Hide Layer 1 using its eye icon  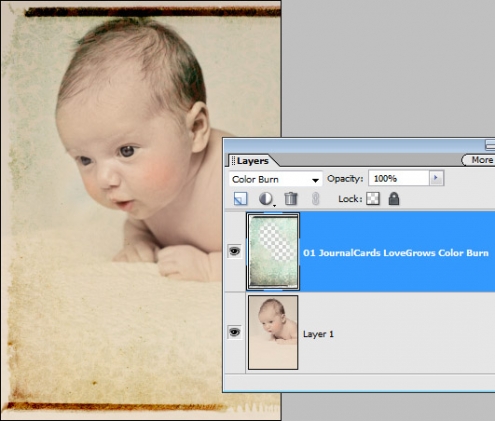(234, 332)
